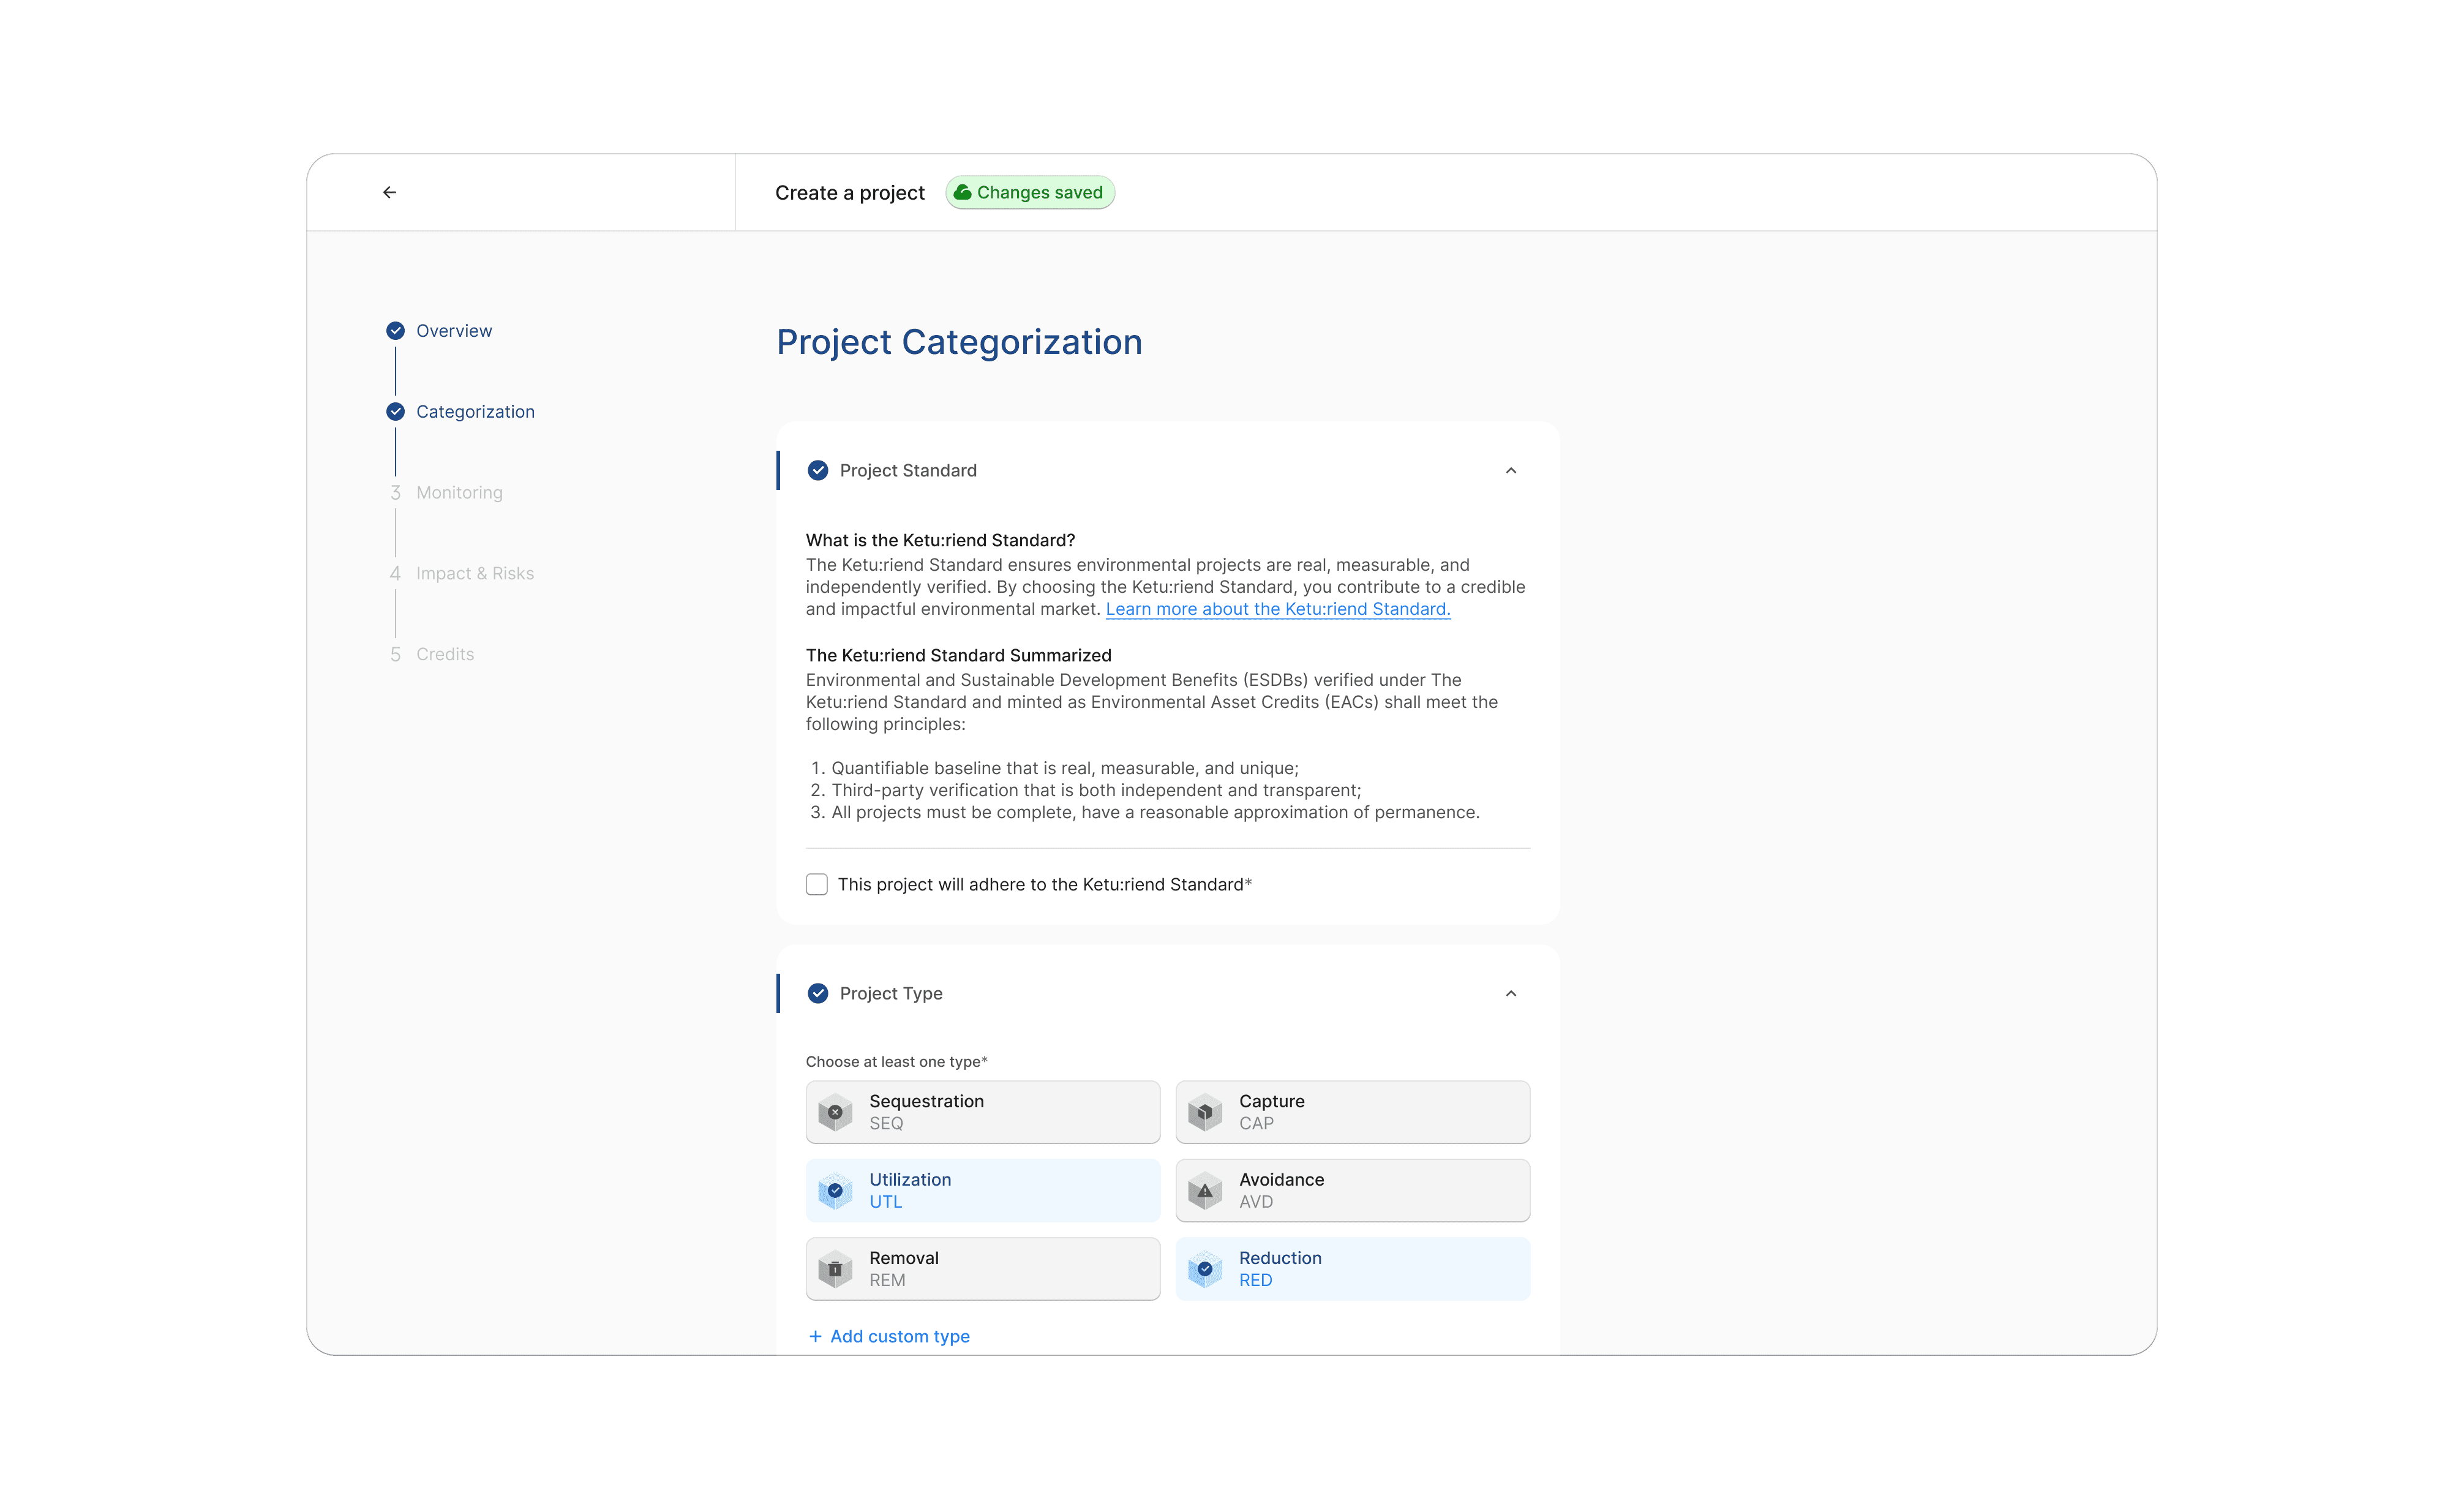Click the Utilization checked hexagon icon

click(x=835, y=1190)
